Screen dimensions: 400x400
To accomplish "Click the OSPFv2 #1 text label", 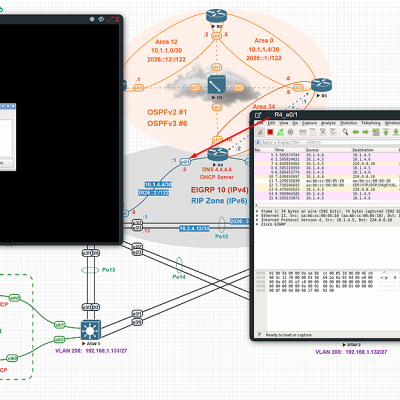I will (167, 112).
